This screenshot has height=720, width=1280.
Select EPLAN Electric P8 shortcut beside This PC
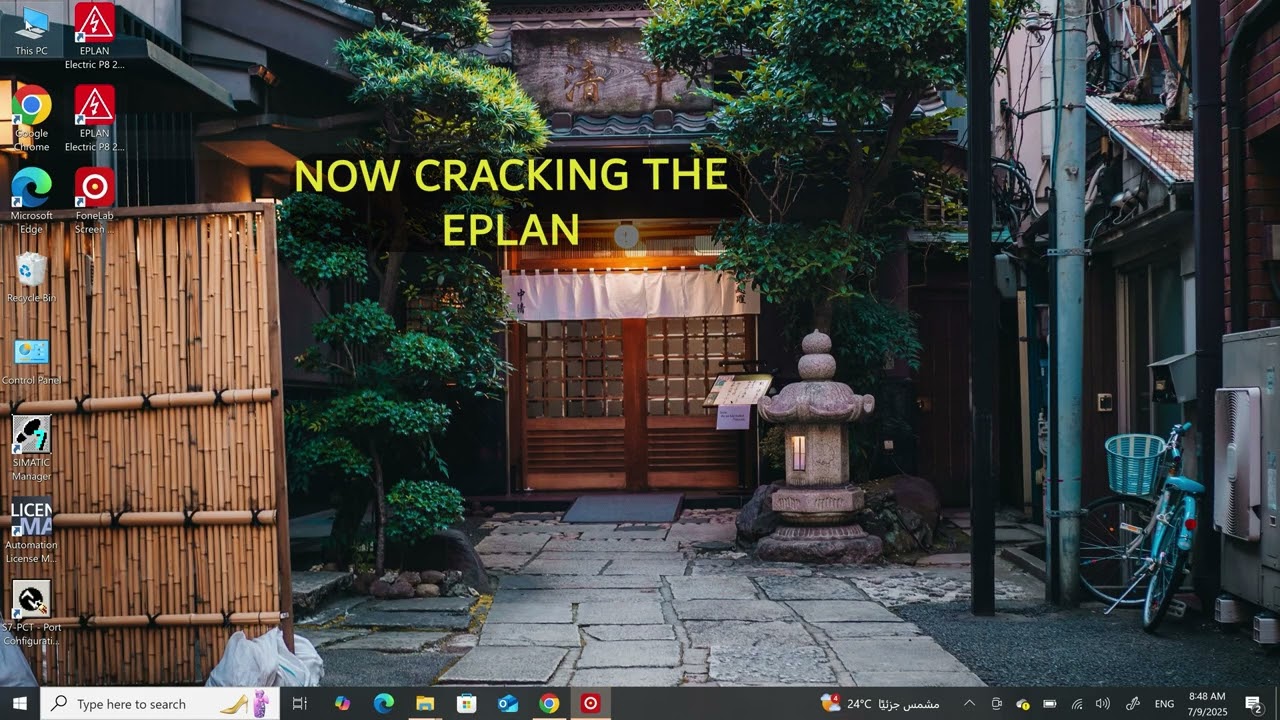(95, 36)
